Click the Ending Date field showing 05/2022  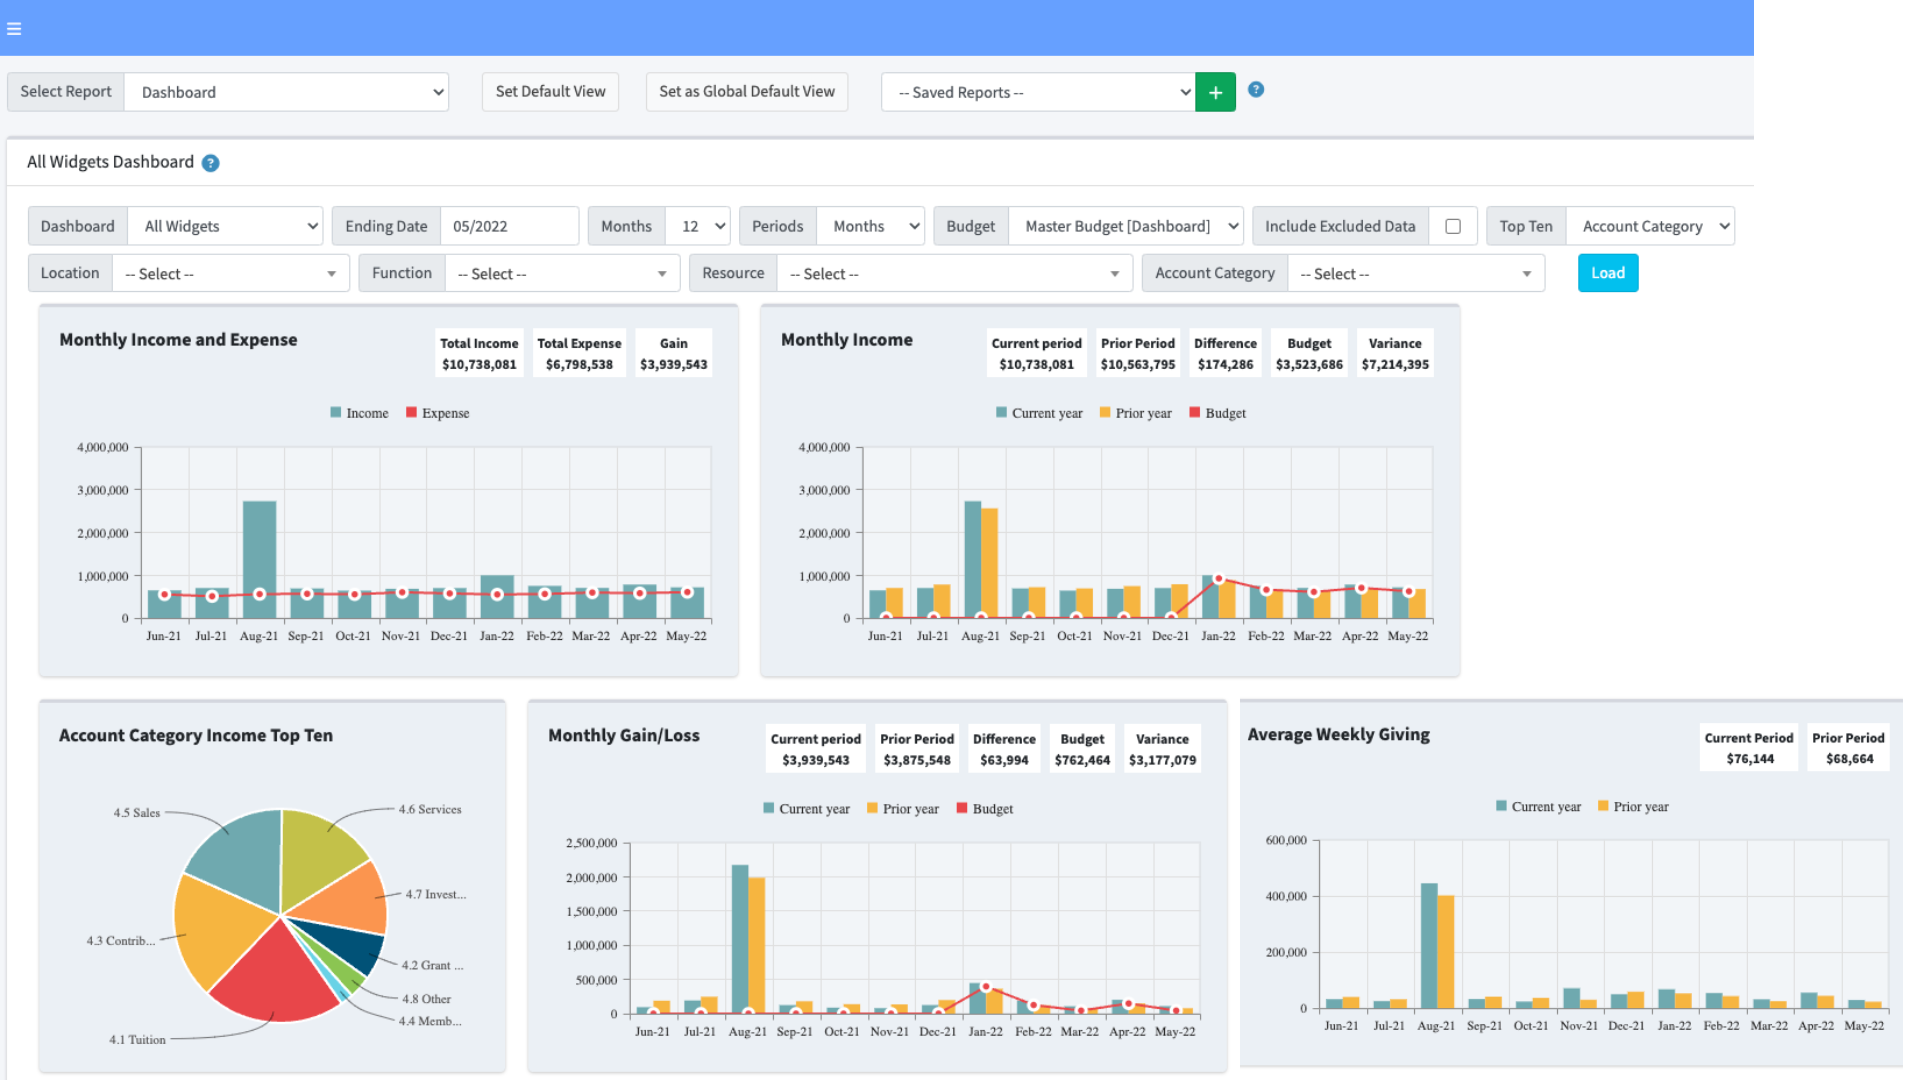(x=509, y=225)
